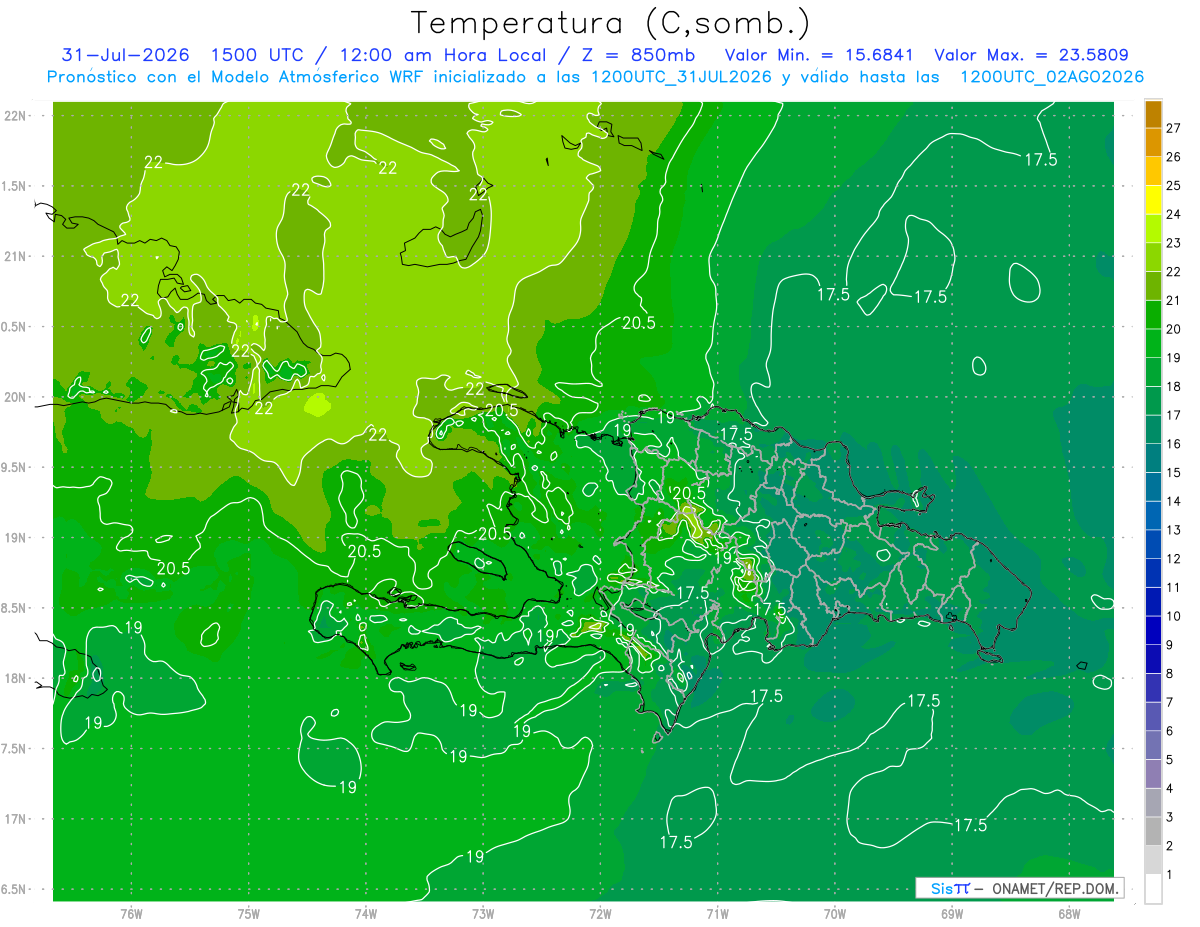Click the color bar value '27'
Screen dimensions: 1200x927
coord(1174,128)
